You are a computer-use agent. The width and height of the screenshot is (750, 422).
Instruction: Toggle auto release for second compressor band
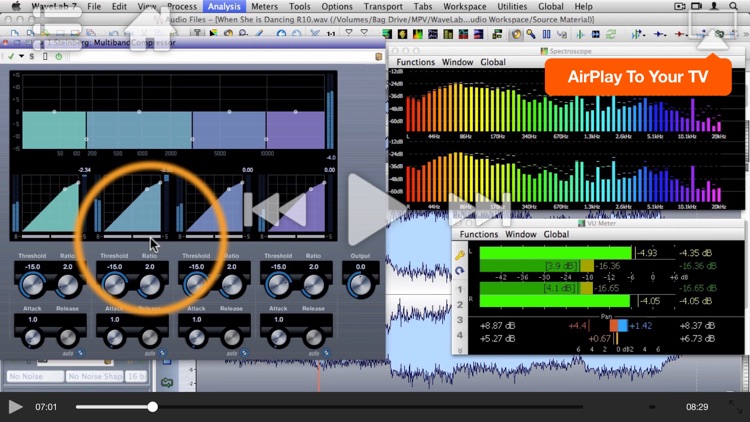(162, 353)
